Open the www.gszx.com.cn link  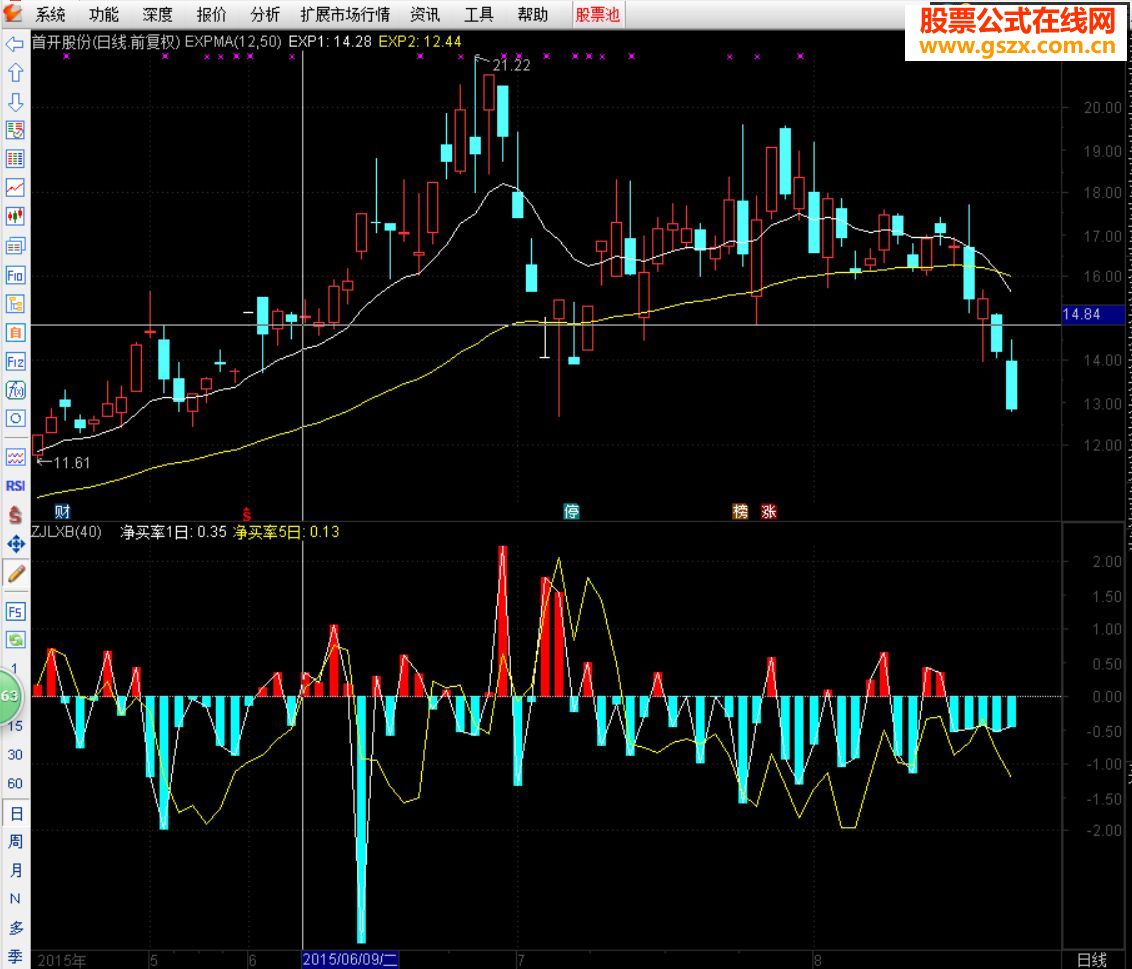click(1018, 46)
